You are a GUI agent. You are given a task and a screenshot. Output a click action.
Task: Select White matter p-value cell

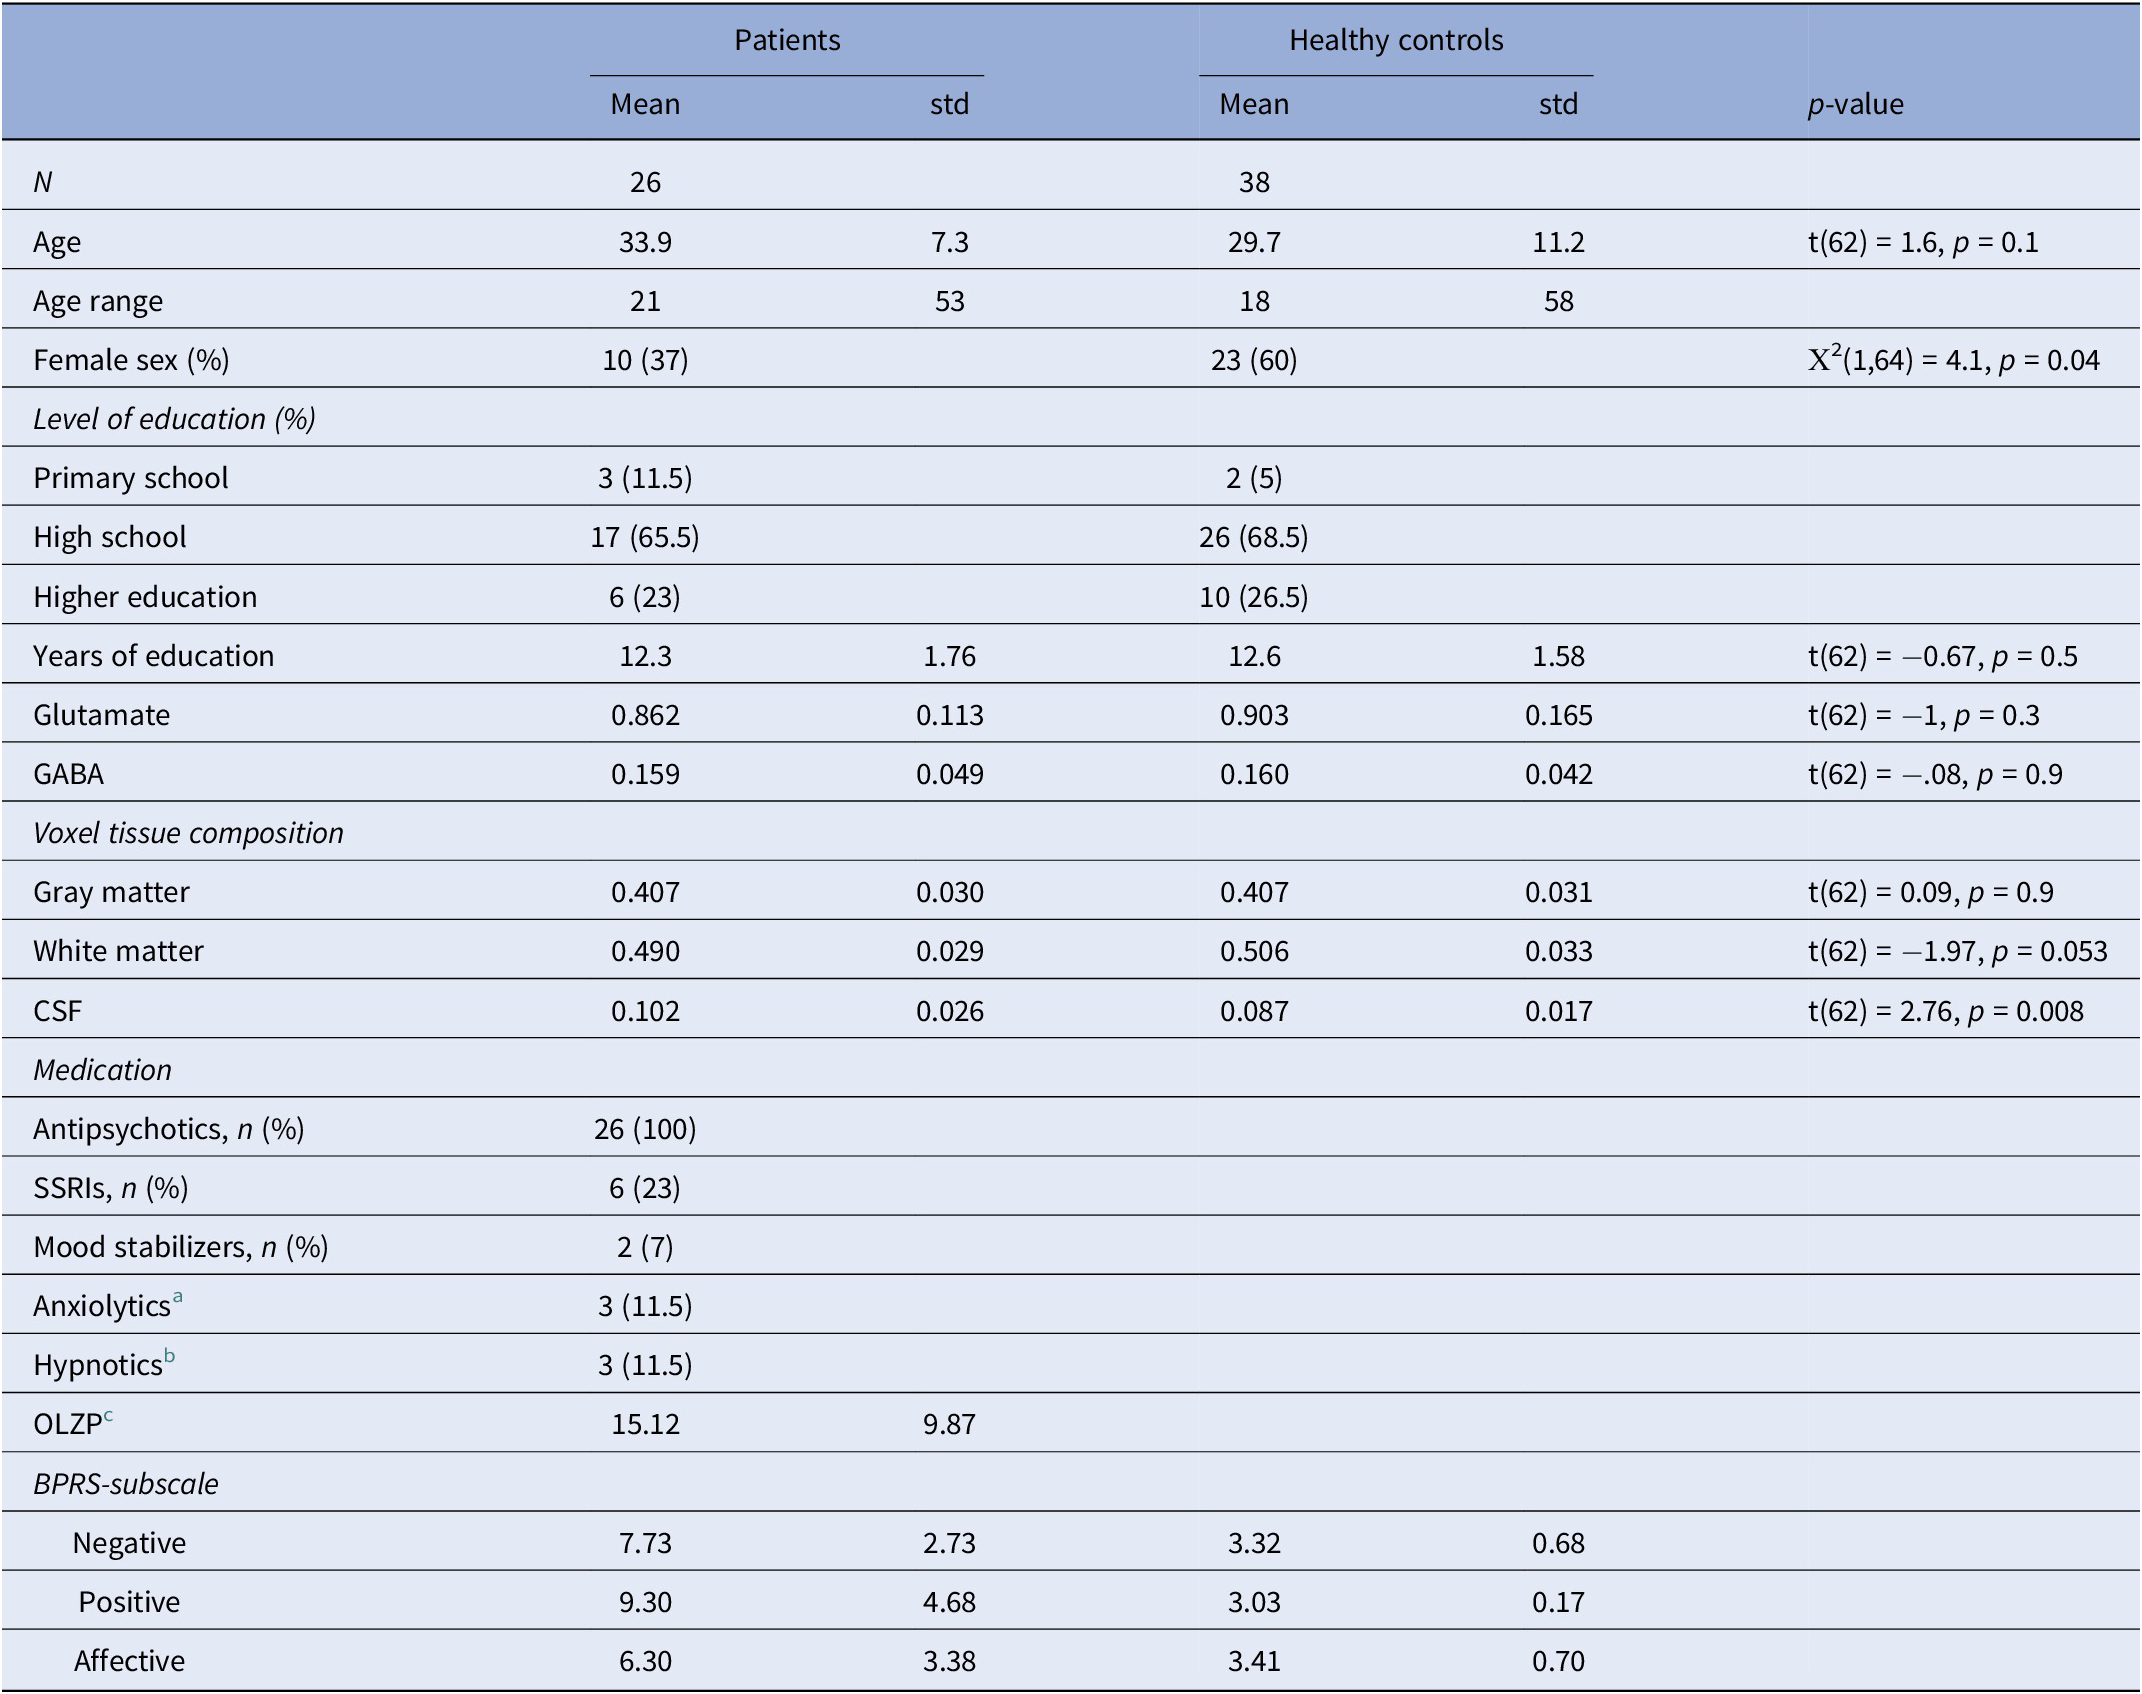(1957, 951)
